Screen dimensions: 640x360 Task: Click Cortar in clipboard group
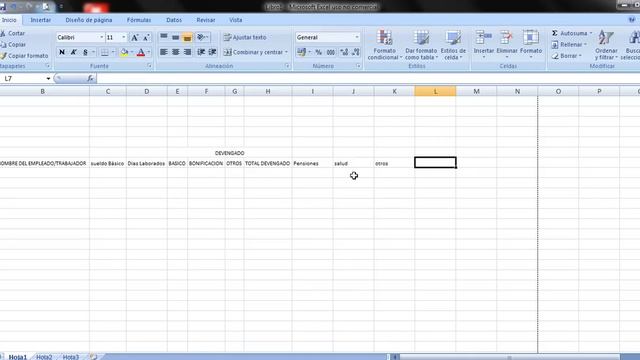[x=13, y=33]
